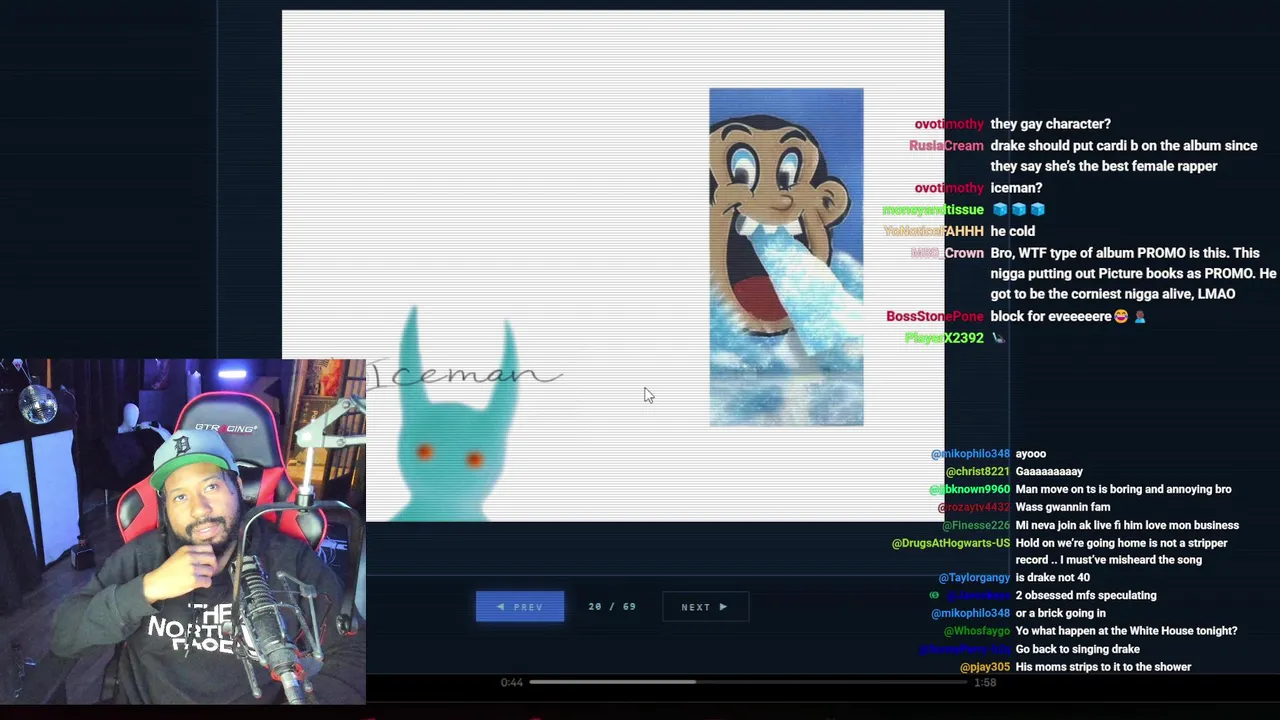Advance the slideshow with the NEXT button
This screenshot has width=1280, height=720.
point(705,607)
